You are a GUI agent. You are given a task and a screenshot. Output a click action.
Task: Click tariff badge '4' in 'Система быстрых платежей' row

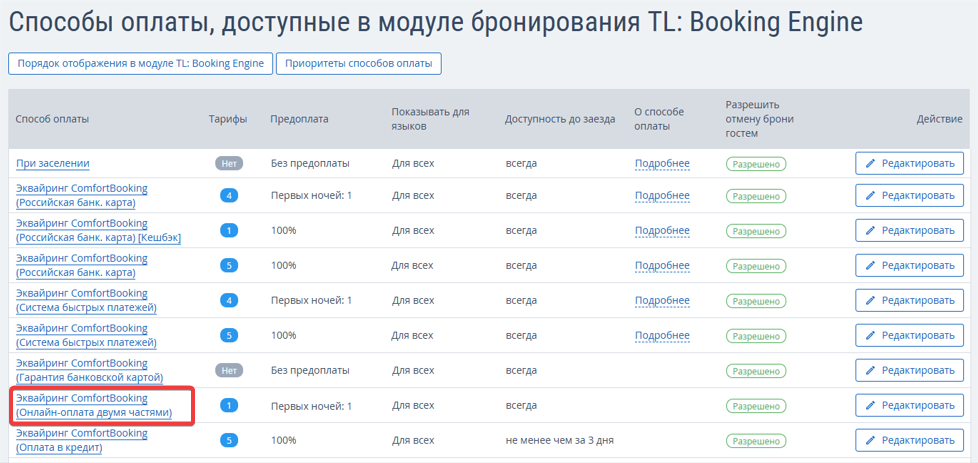[x=229, y=301]
